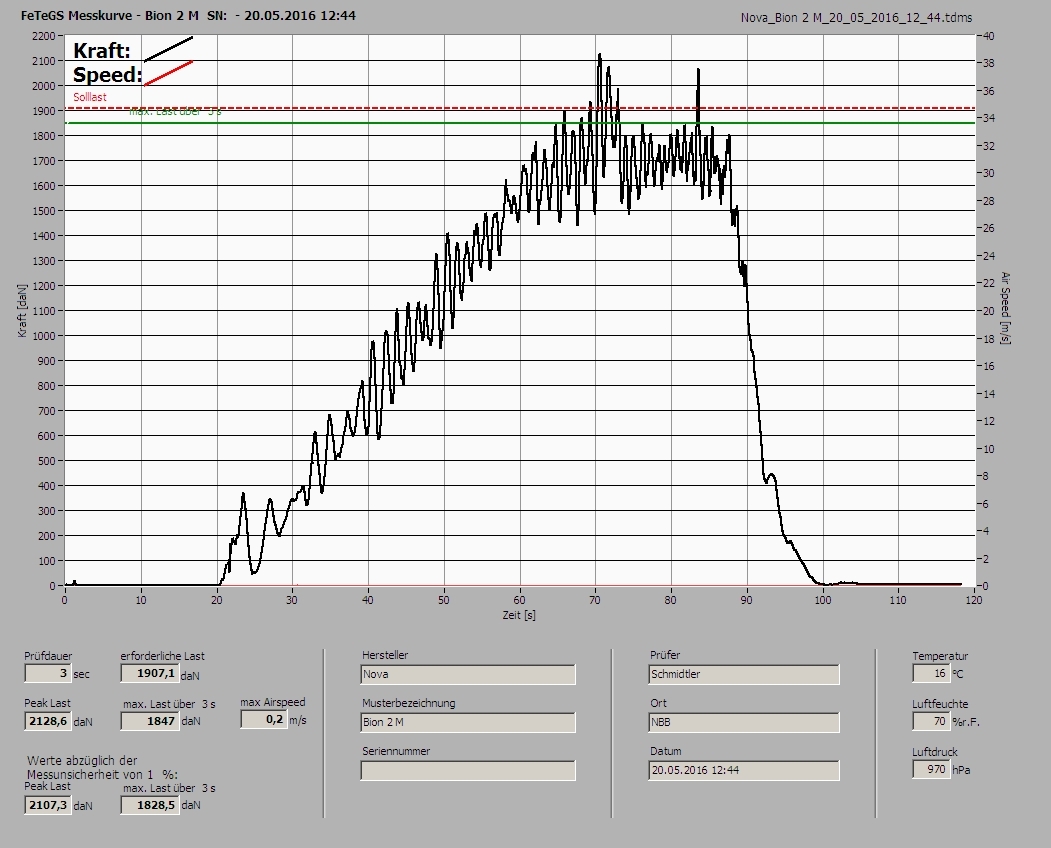Click the Datum field 20.05.2016 12:44
1051x848 pixels.
click(x=744, y=770)
